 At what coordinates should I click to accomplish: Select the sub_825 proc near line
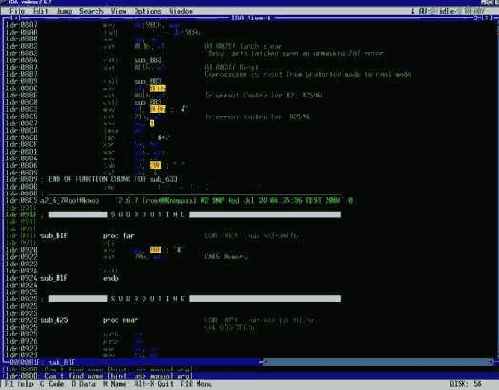click(89, 320)
